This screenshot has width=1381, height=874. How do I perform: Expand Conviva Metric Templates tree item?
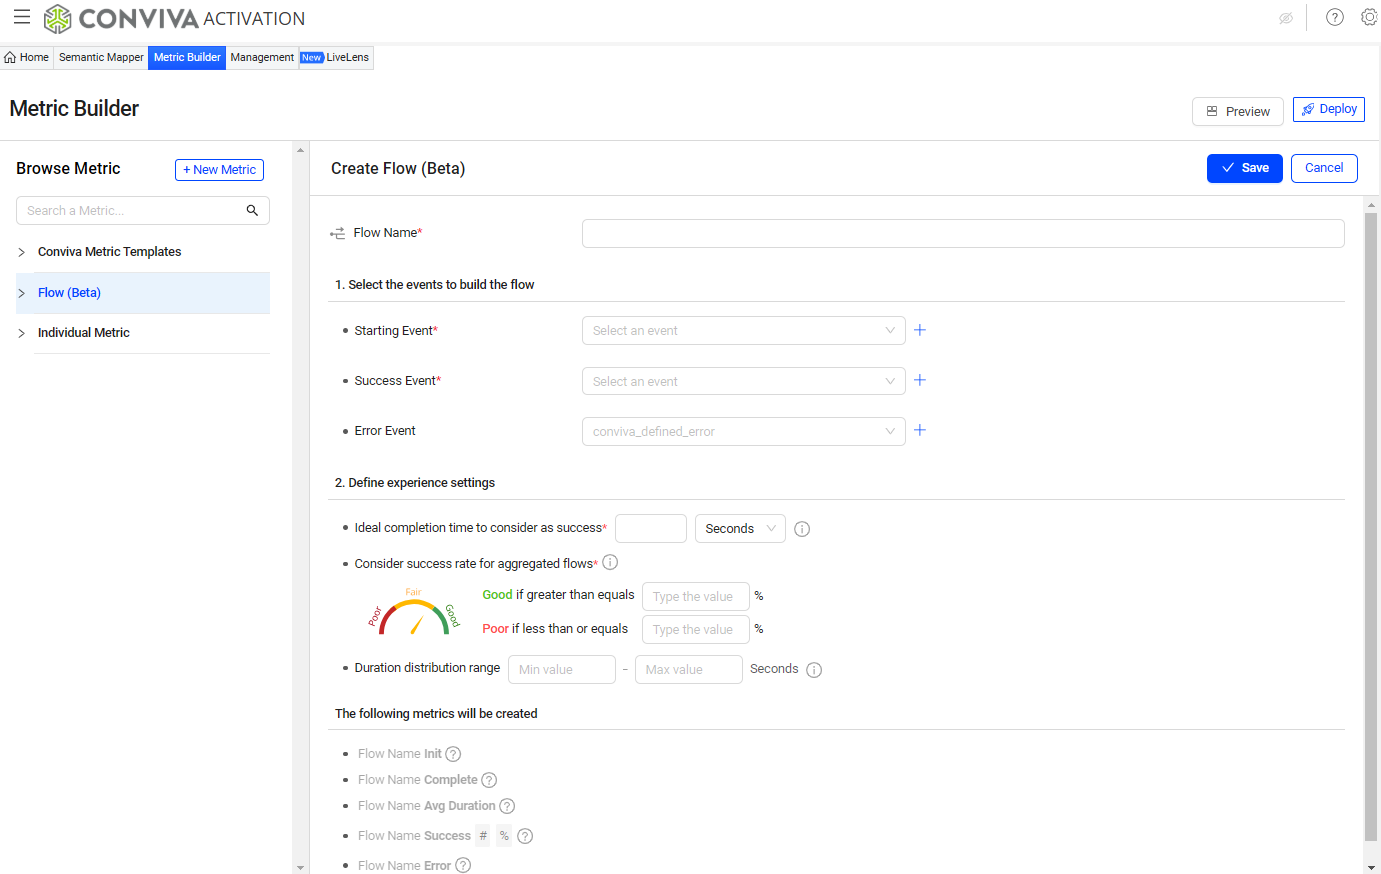22,252
